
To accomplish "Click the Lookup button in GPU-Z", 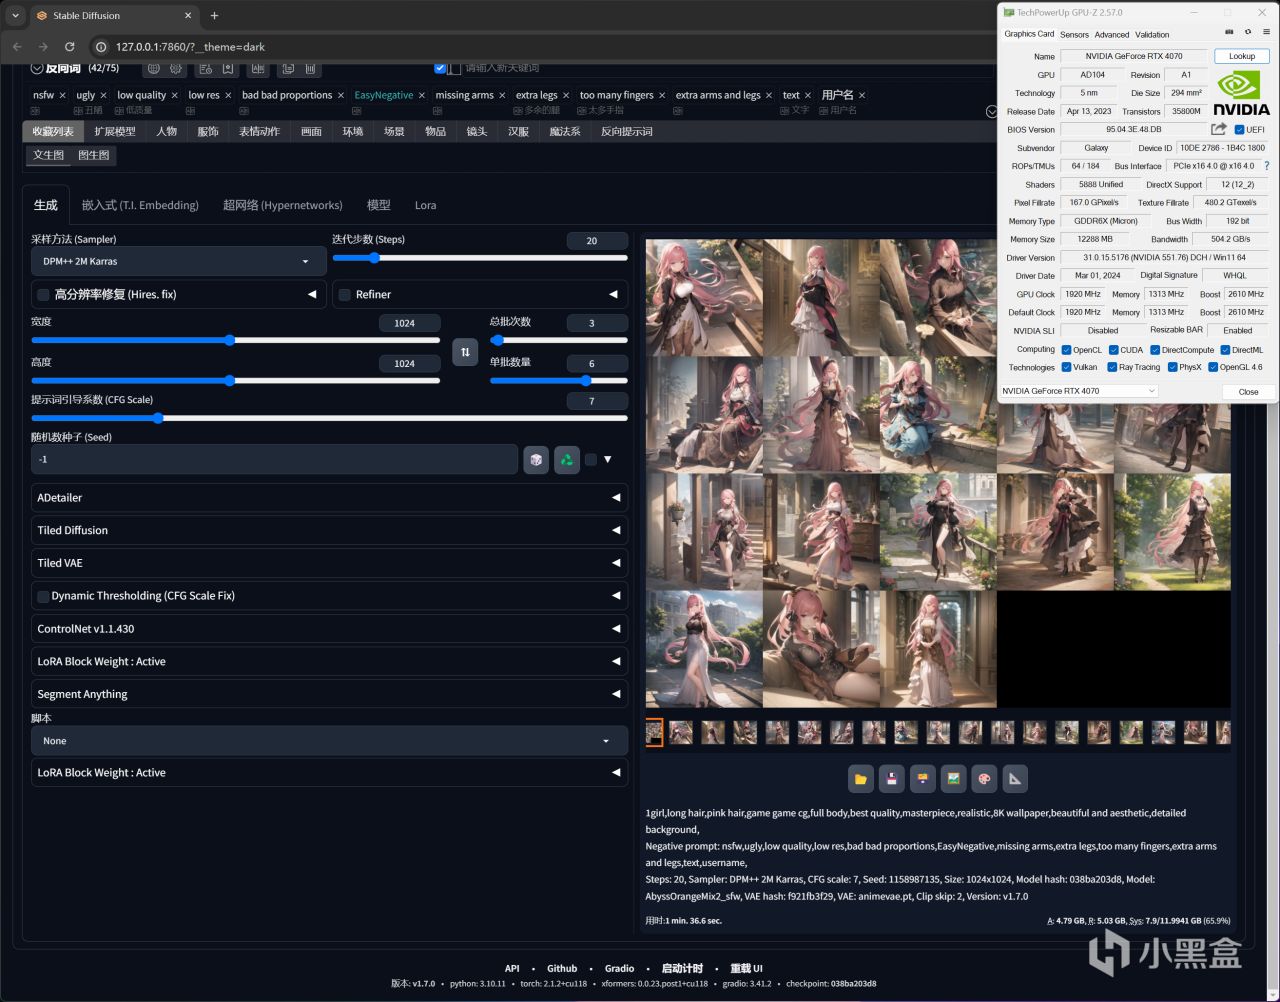I will [x=1241, y=56].
